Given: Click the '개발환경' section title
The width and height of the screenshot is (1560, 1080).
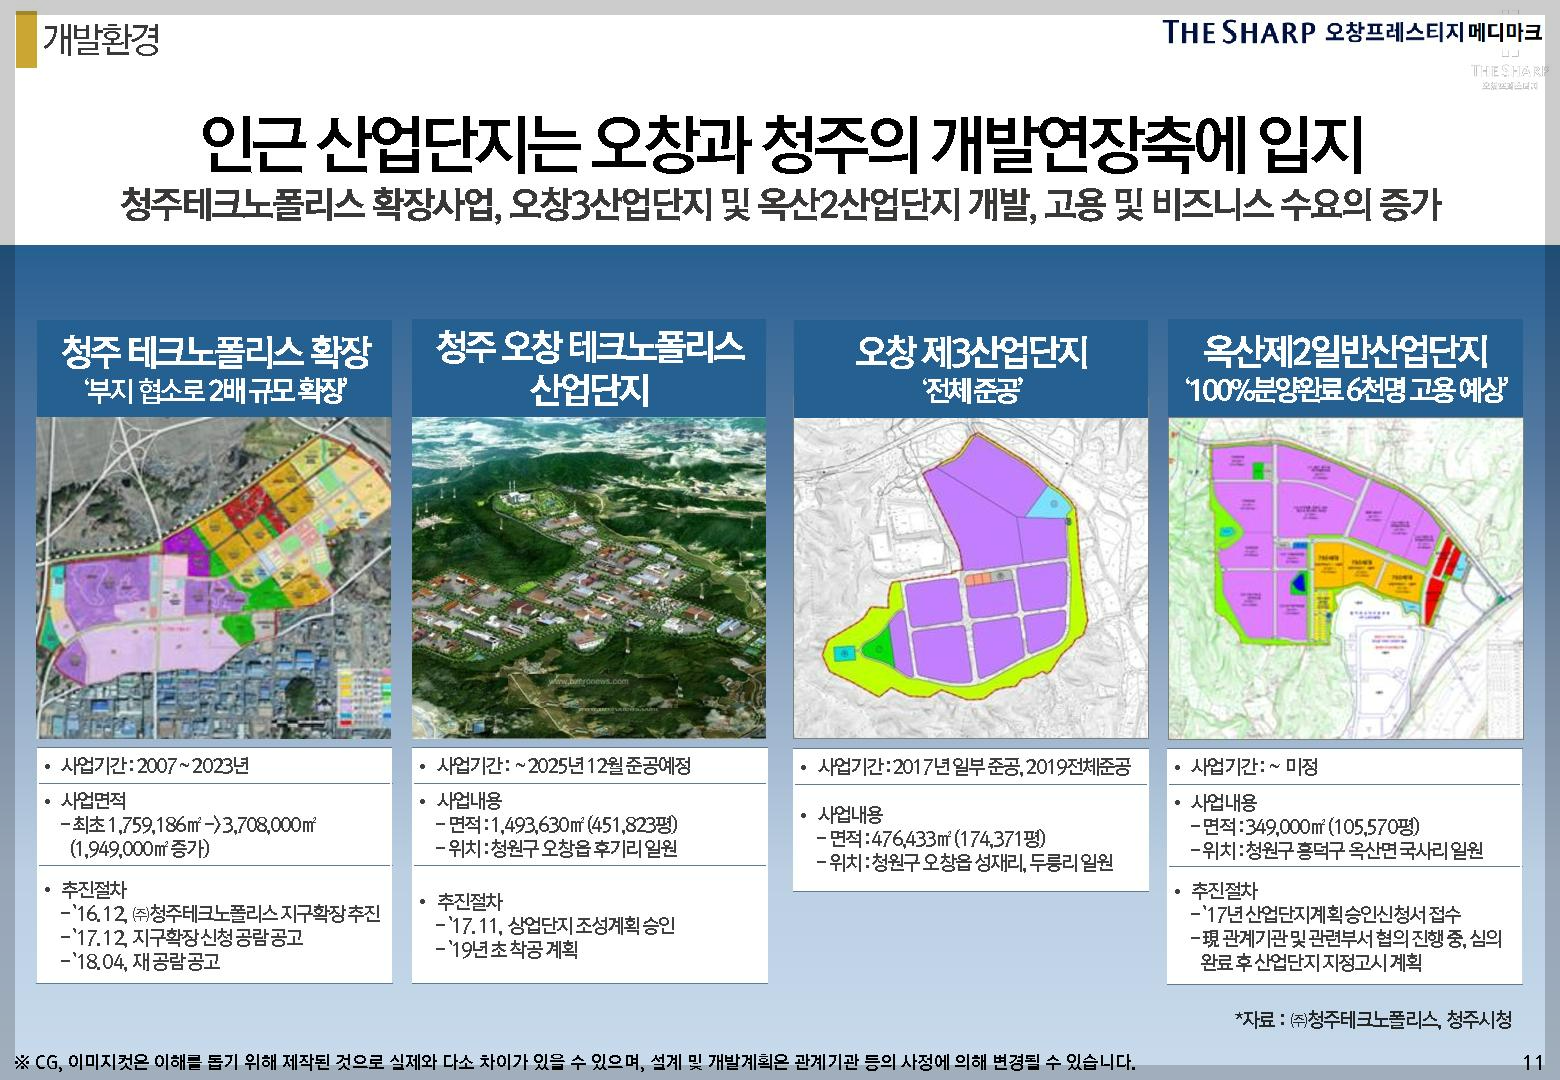Looking at the screenshot, I should pyautogui.click(x=100, y=39).
